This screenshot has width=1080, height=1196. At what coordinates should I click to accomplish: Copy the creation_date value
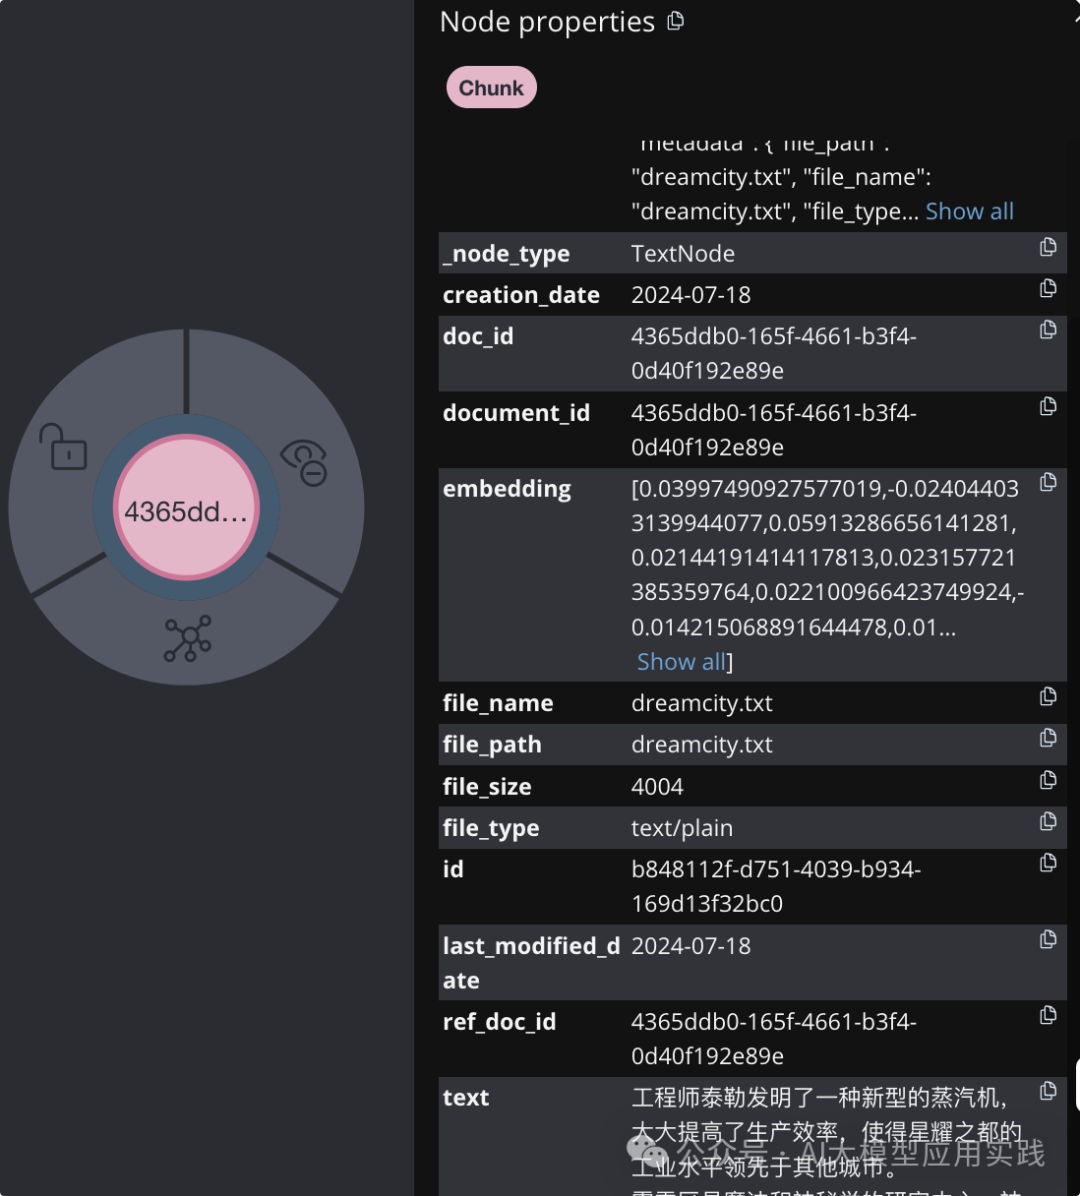point(1048,288)
